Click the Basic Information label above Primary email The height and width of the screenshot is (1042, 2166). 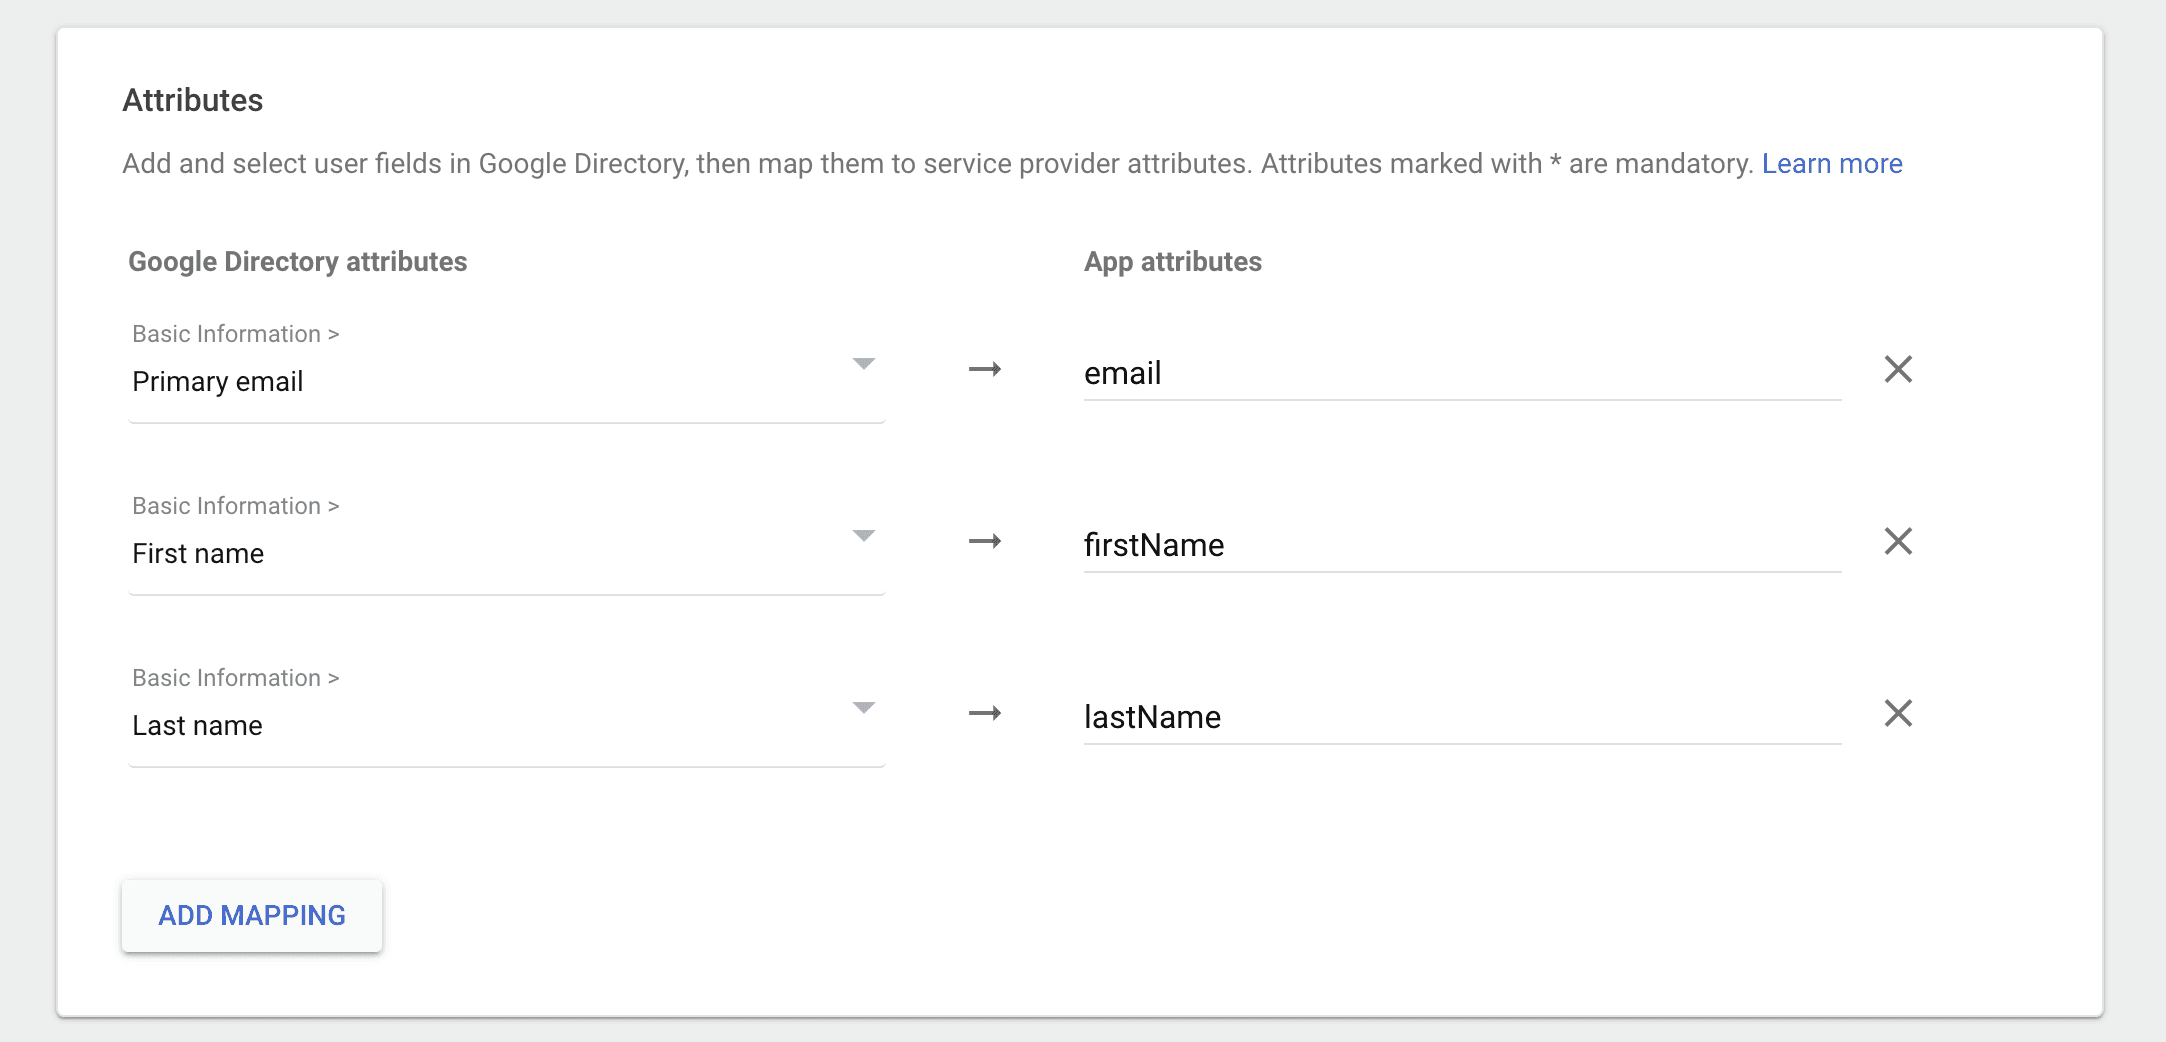click(235, 334)
